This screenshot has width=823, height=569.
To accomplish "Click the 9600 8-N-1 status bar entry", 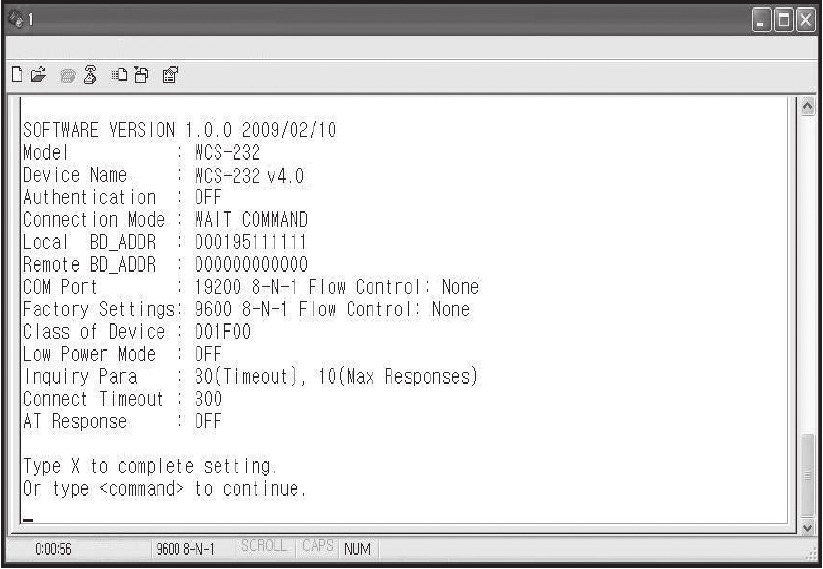I will pyautogui.click(x=185, y=550).
